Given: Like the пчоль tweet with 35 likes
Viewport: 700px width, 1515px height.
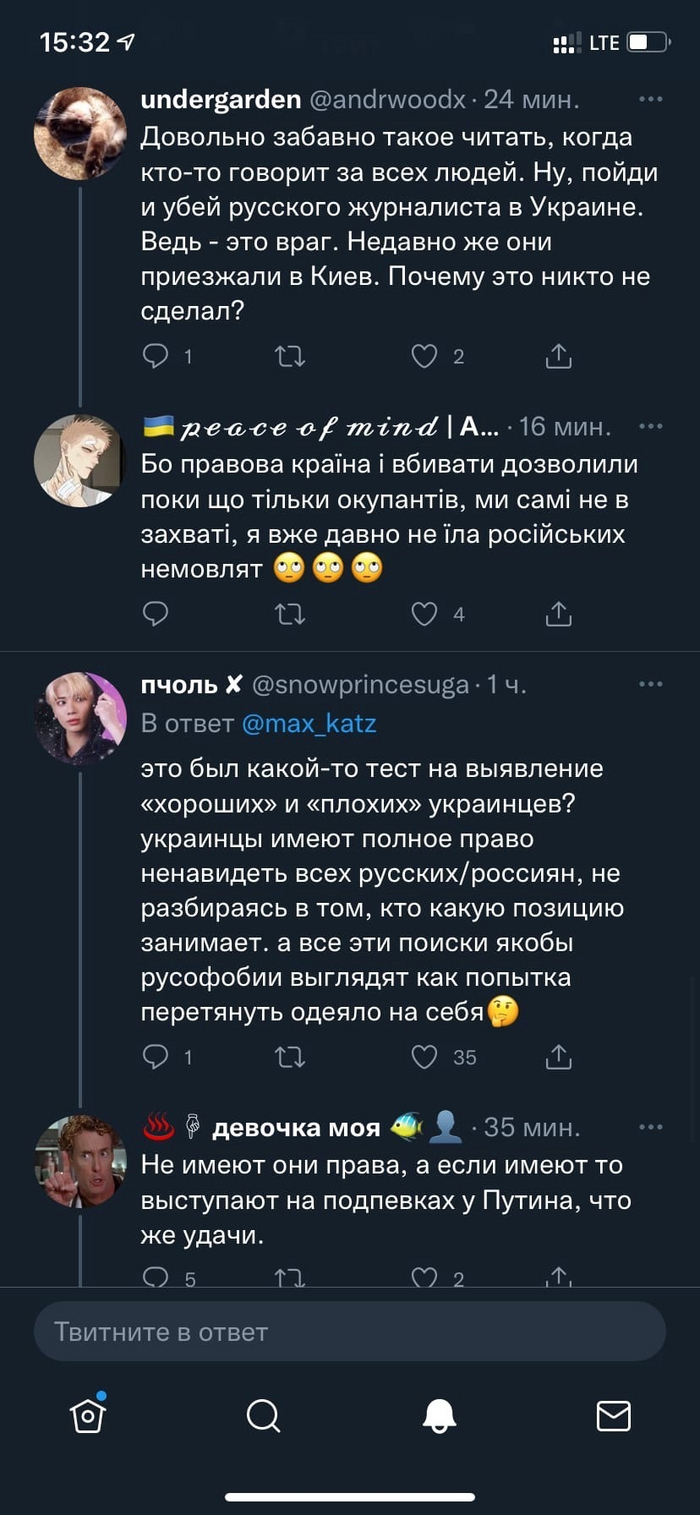Looking at the screenshot, I should click(x=425, y=1056).
